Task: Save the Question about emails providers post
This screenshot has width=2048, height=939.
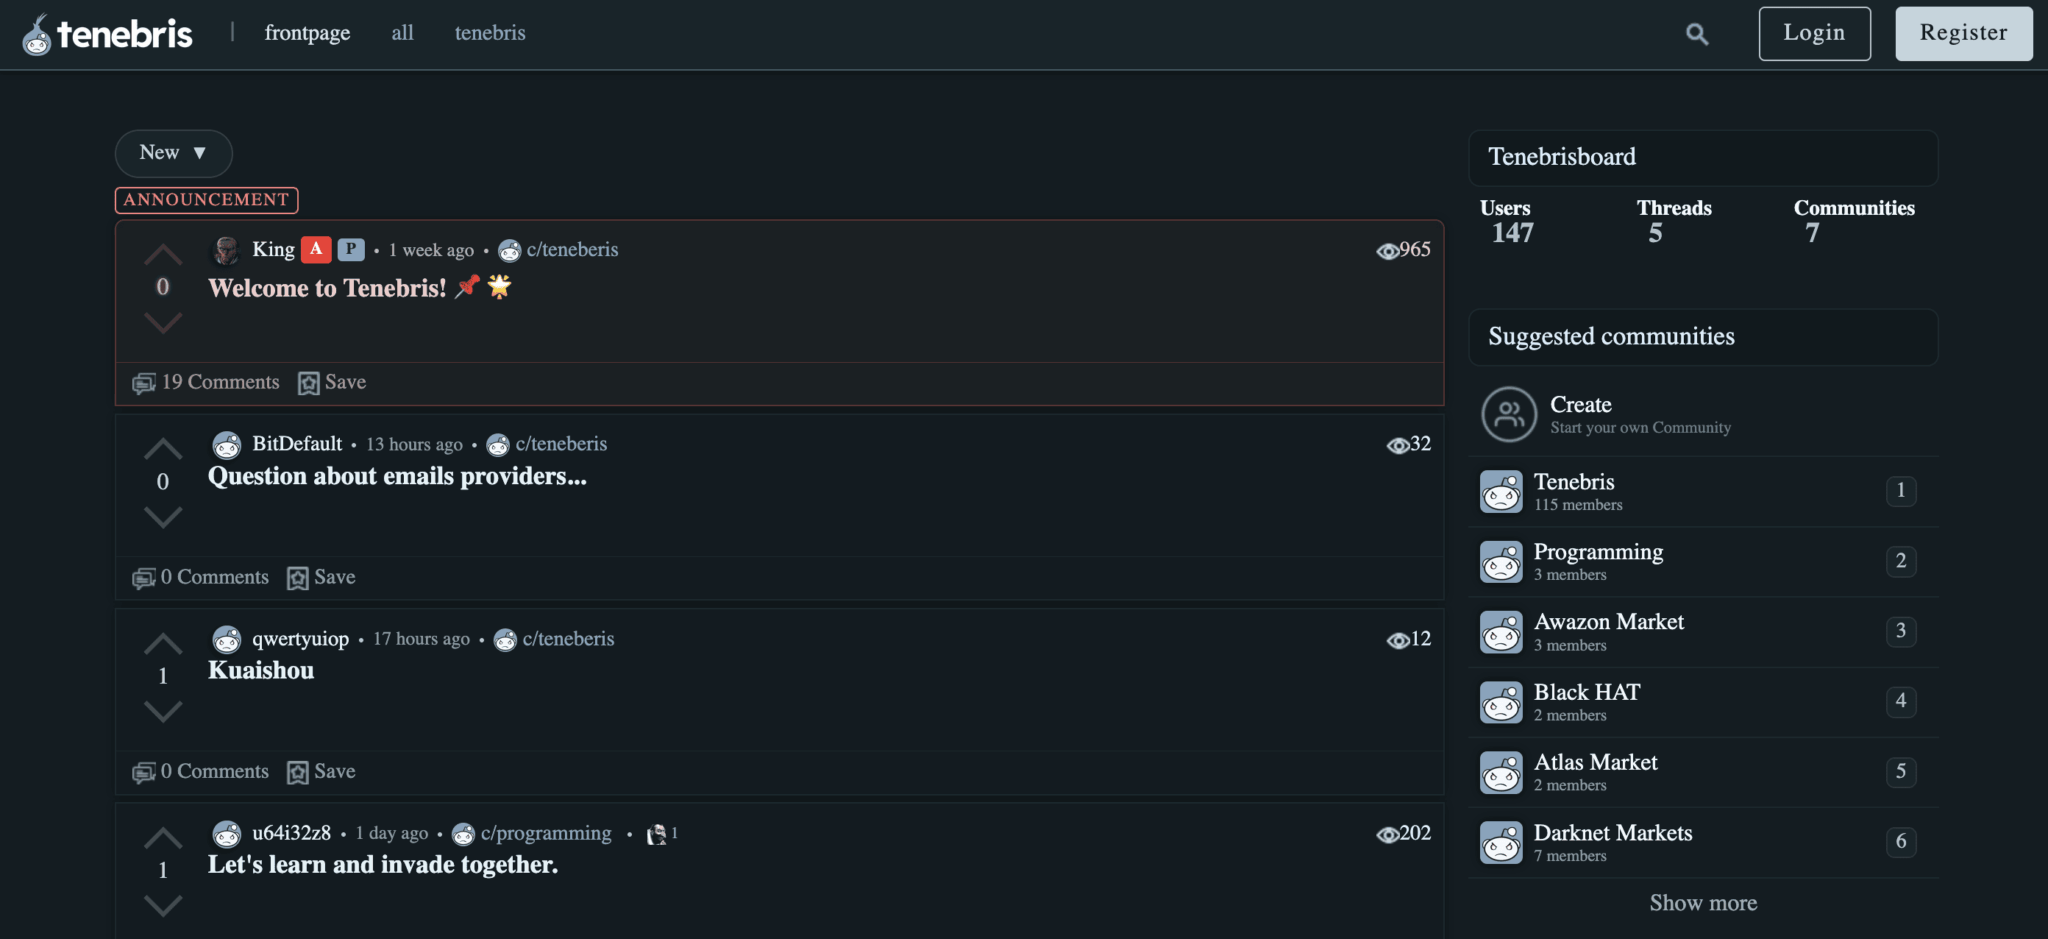Action: (321, 578)
